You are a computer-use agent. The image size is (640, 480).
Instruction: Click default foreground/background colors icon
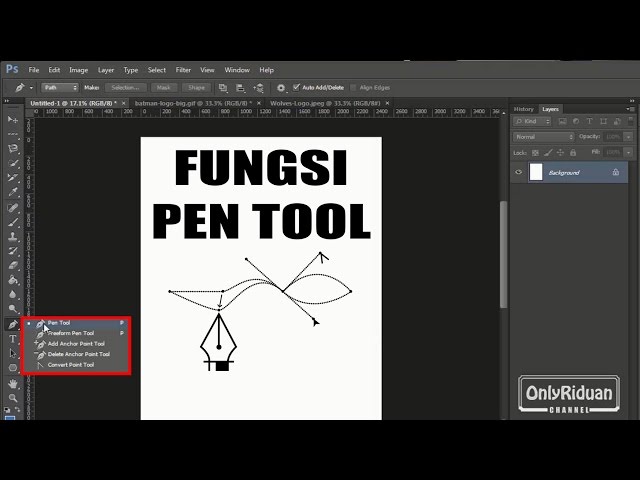coord(7,409)
